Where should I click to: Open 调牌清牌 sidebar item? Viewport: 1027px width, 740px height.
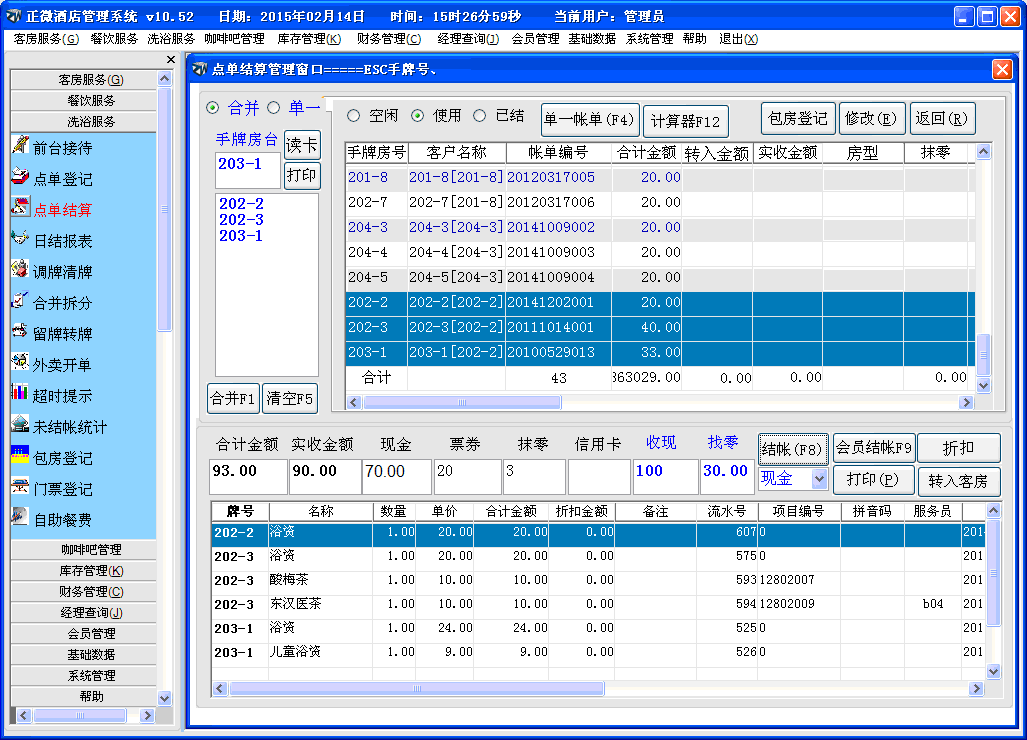click(61, 272)
